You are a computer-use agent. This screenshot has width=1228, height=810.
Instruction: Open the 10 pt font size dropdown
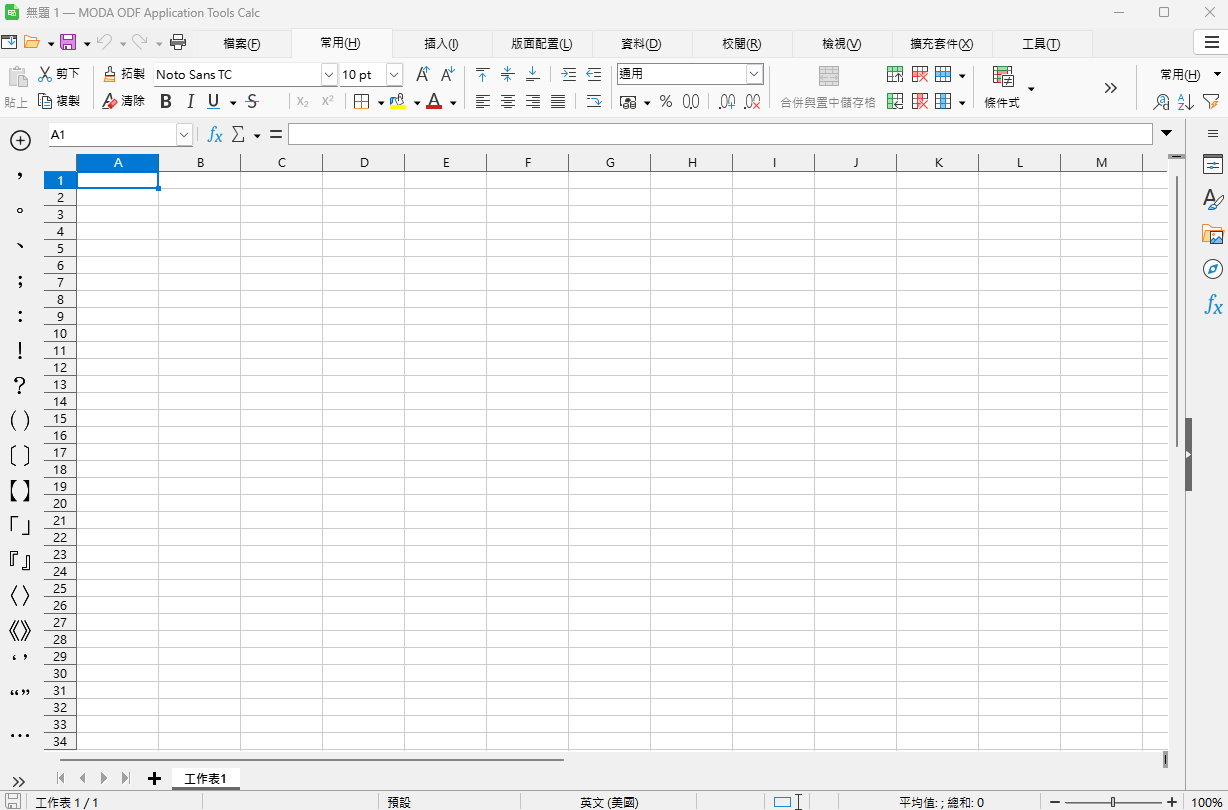click(x=394, y=75)
